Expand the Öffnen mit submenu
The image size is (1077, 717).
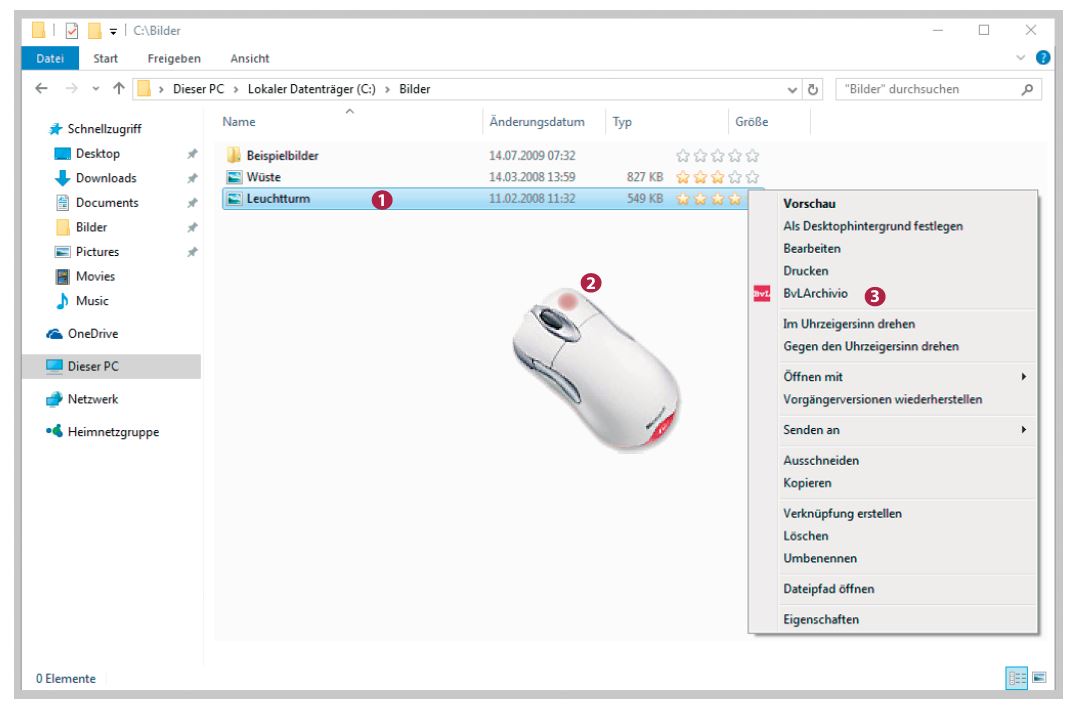coord(1023,377)
